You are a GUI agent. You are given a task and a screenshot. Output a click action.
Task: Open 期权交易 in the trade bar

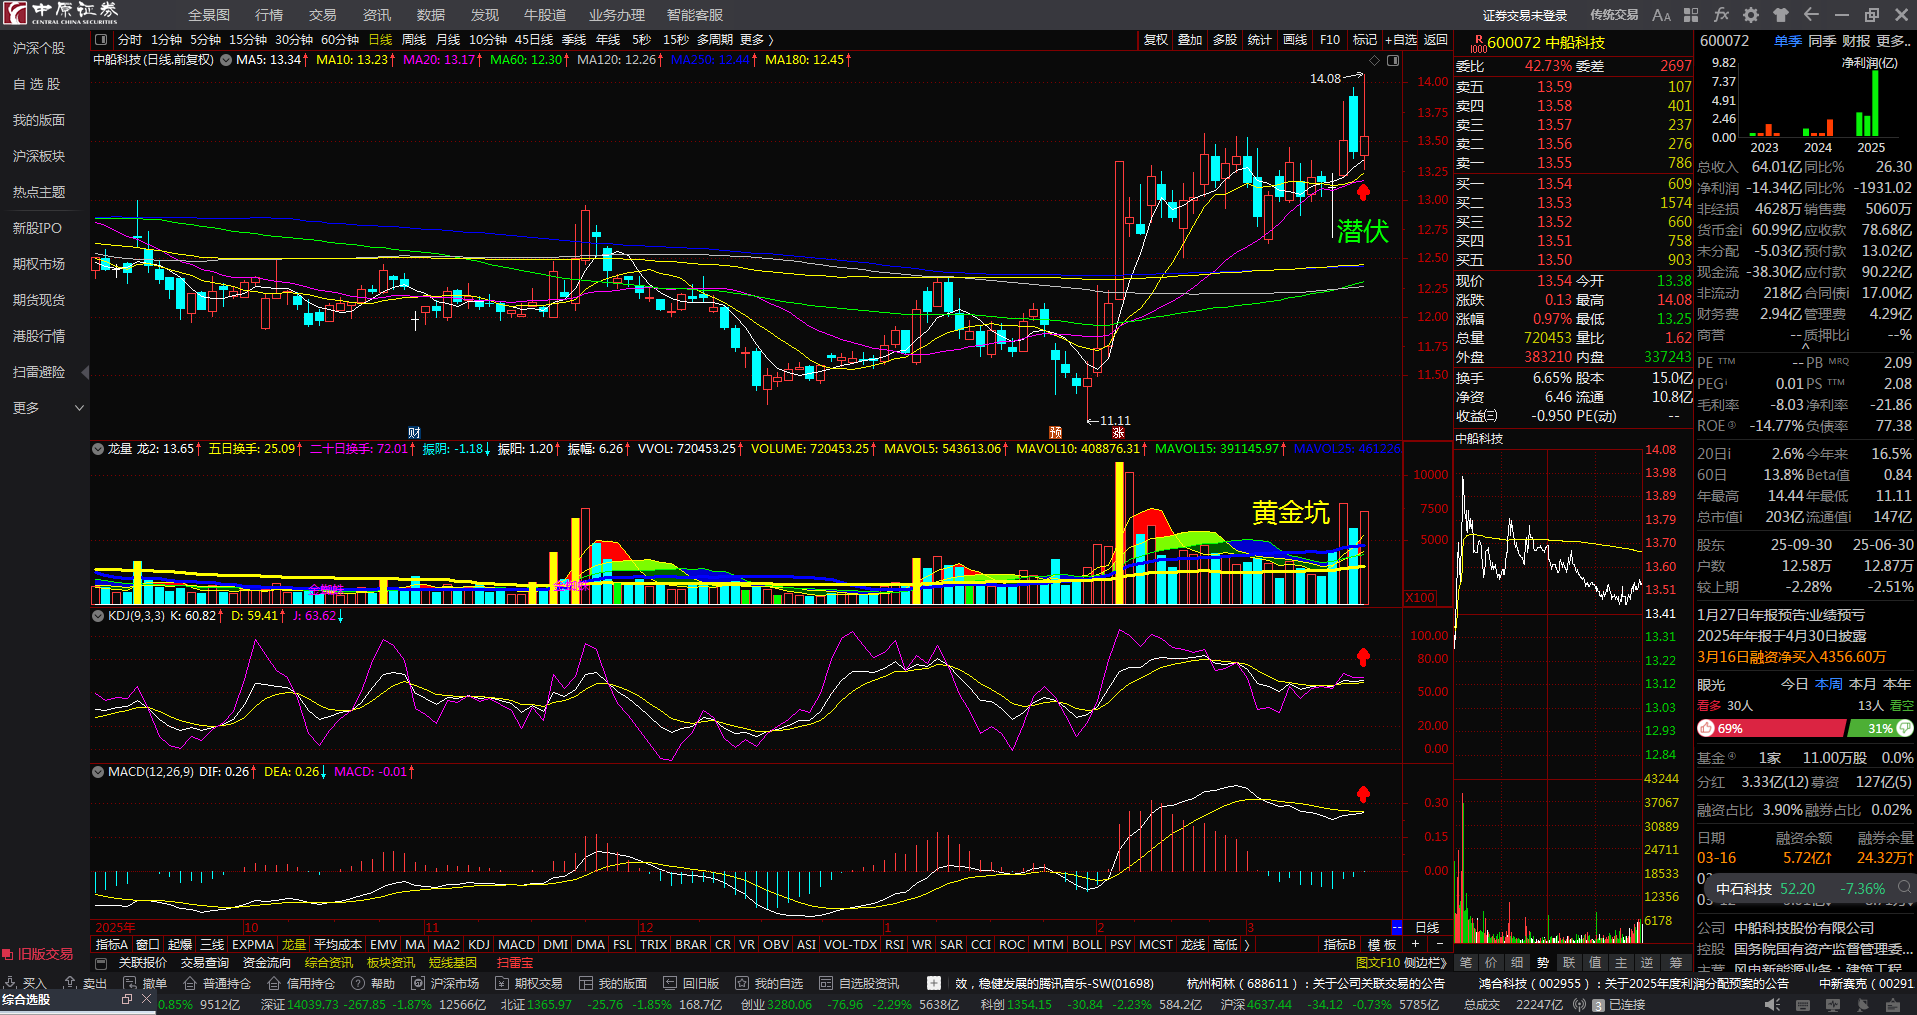coord(529,984)
